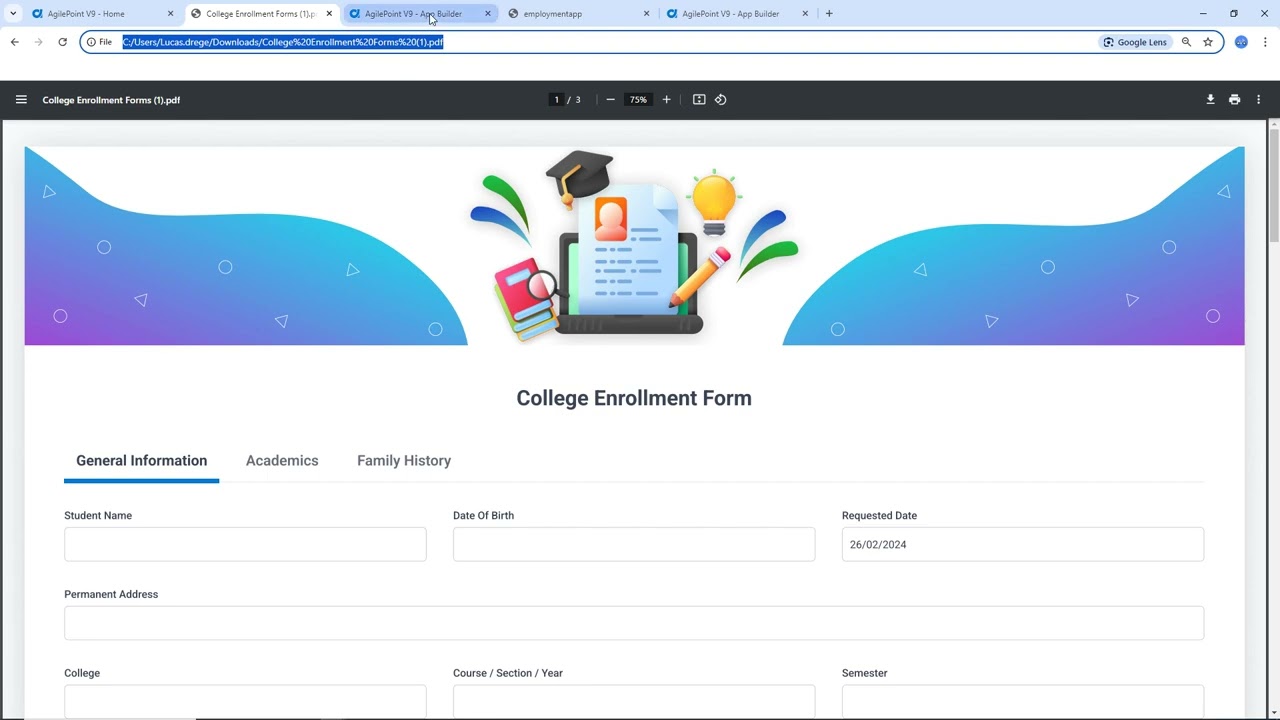Go back in browser history
Viewport: 1280px width, 720px height.
tap(14, 42)
